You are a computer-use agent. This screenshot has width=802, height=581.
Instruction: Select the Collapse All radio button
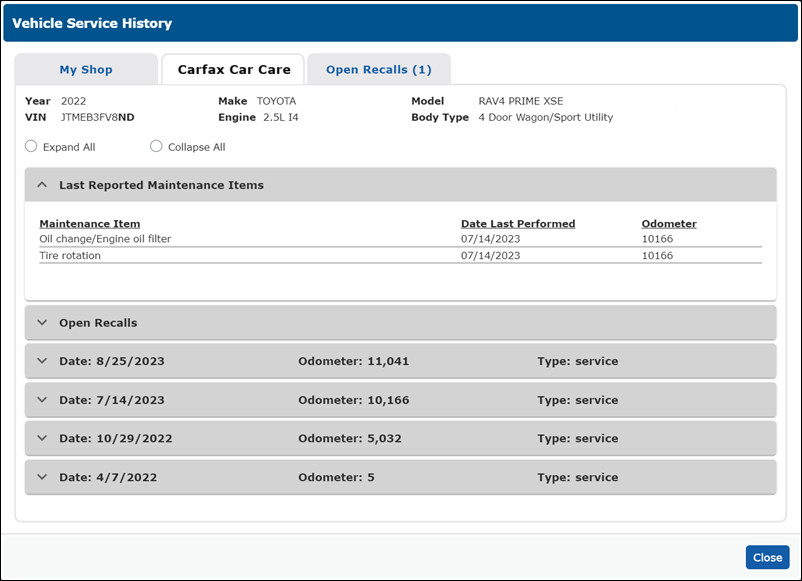click(x=156, y=146)
